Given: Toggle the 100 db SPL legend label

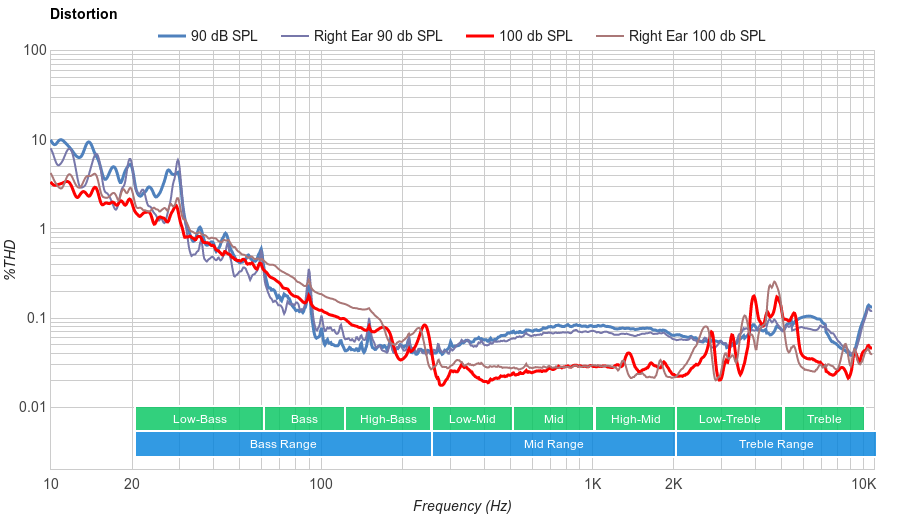Looking at the screenshot, I should point(536,36).
